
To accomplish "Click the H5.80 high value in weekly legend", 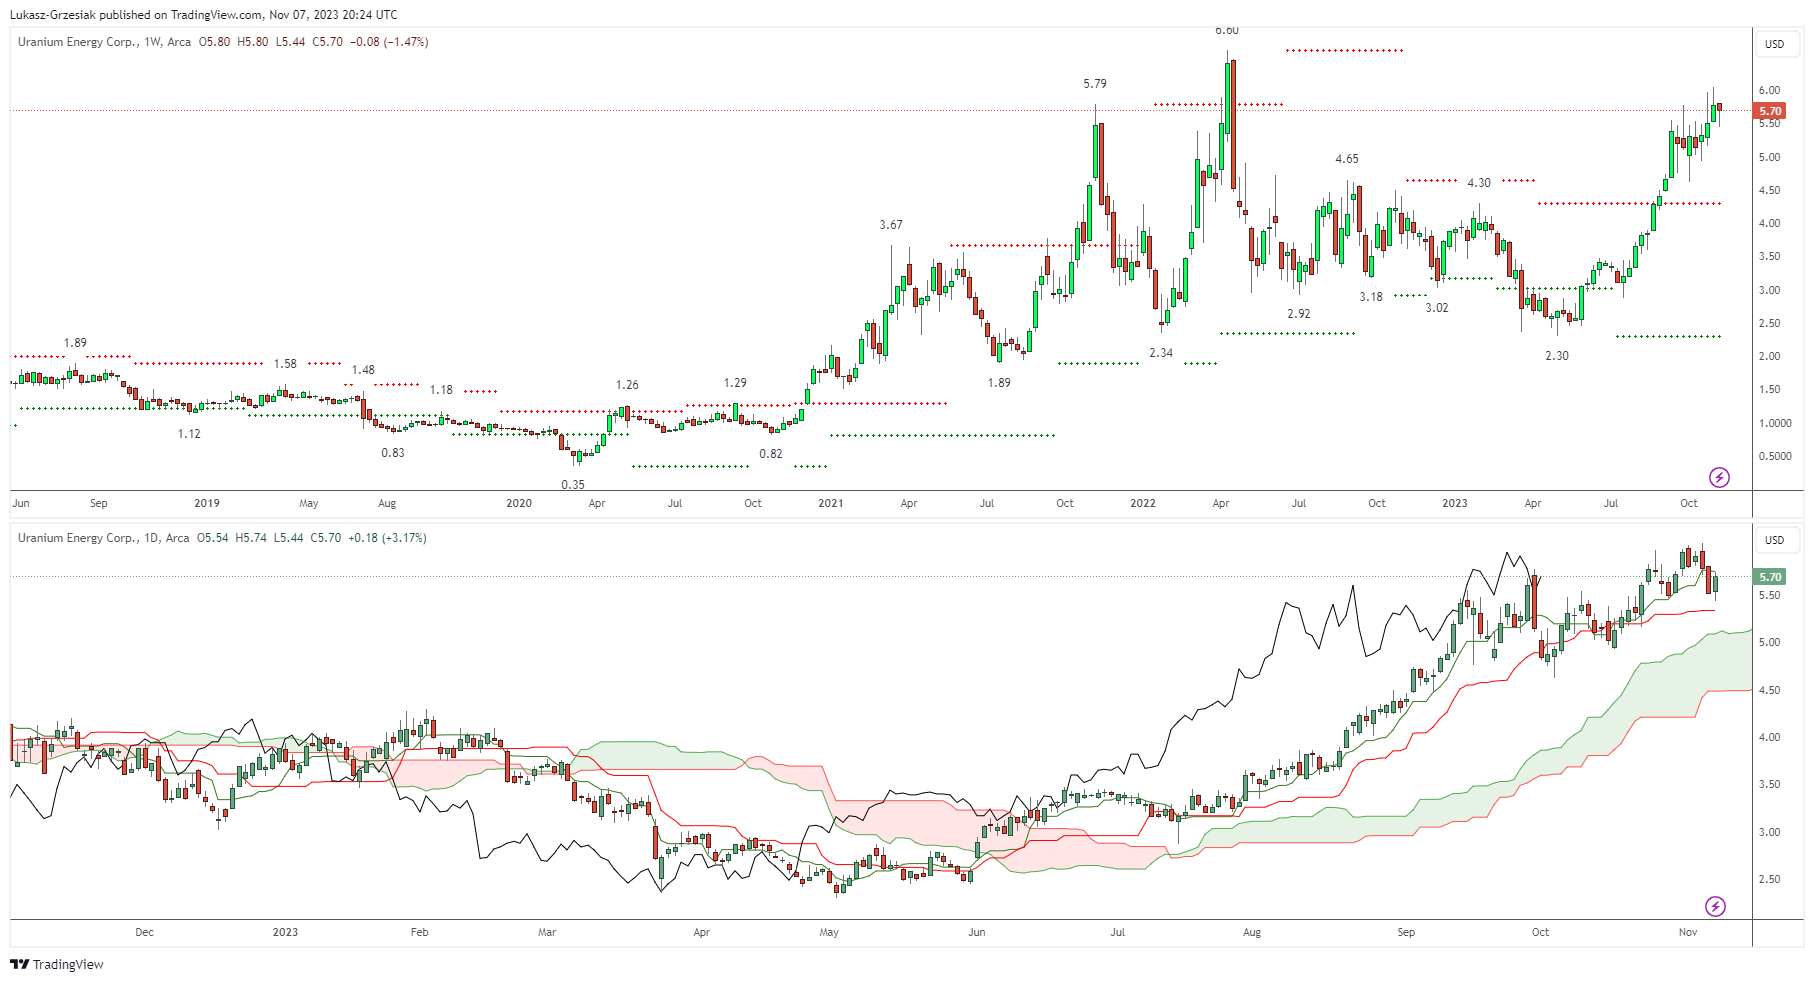I will click(253, 42).
